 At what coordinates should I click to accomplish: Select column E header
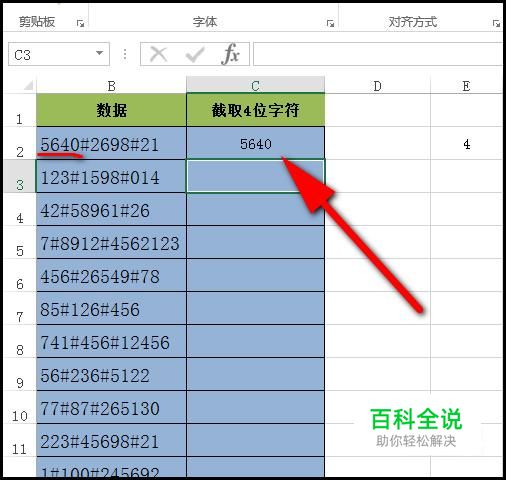pyautogui.click(x=466, y=85)
